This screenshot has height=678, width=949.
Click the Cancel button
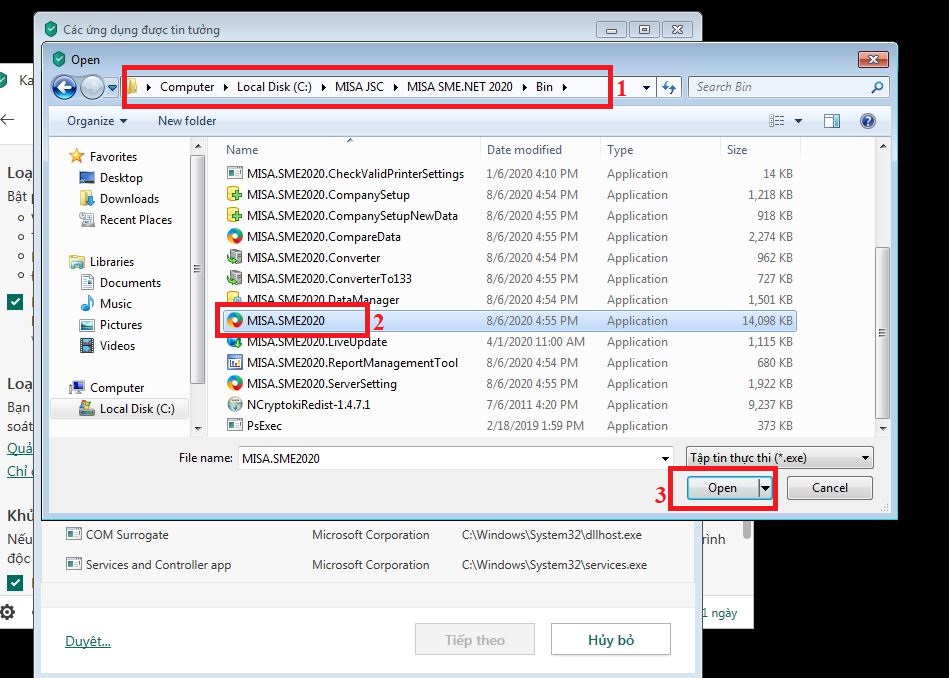point(830,488)
